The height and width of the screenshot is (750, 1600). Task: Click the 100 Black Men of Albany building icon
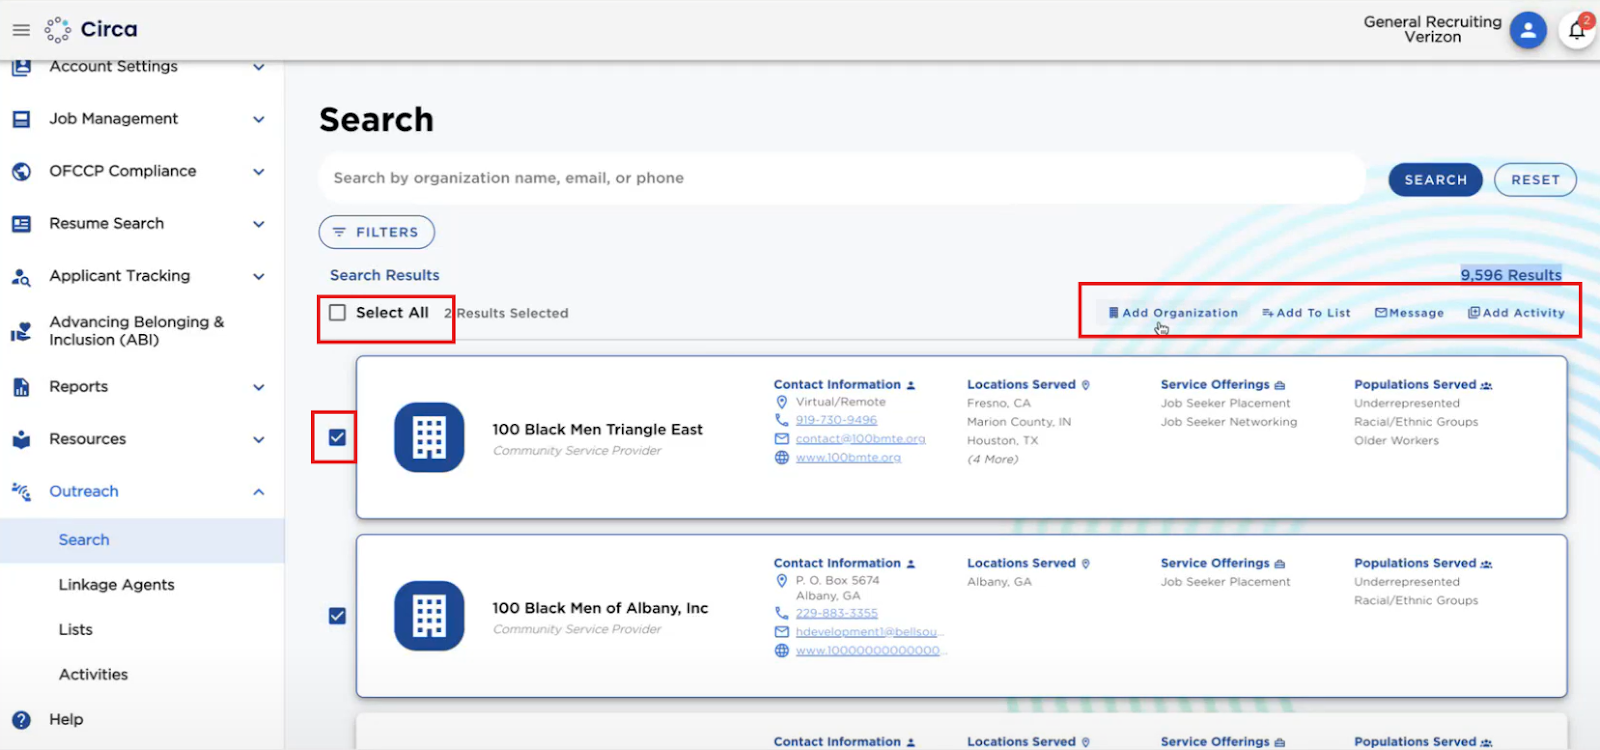click(429, 616)
